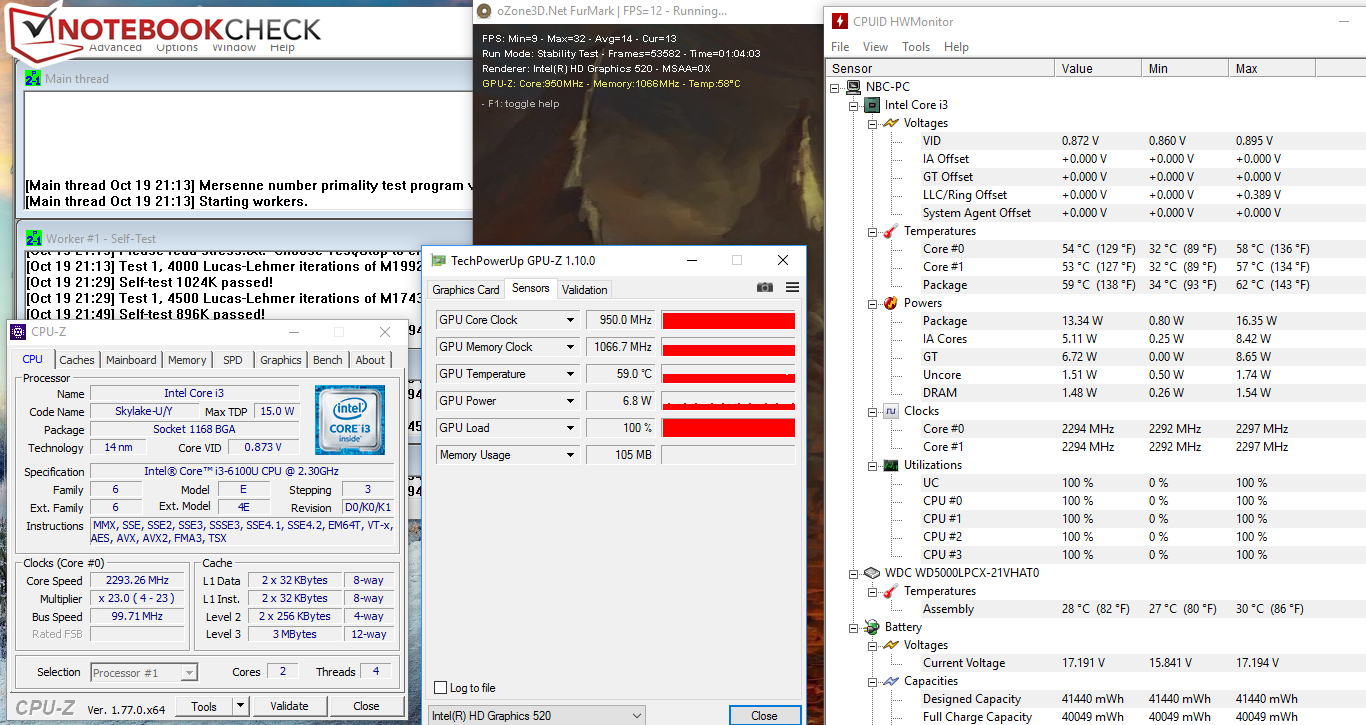Switch to the Graphics Card tab in GPU-Z
This screenshot has width=1366, height=725.
point(465,290)
